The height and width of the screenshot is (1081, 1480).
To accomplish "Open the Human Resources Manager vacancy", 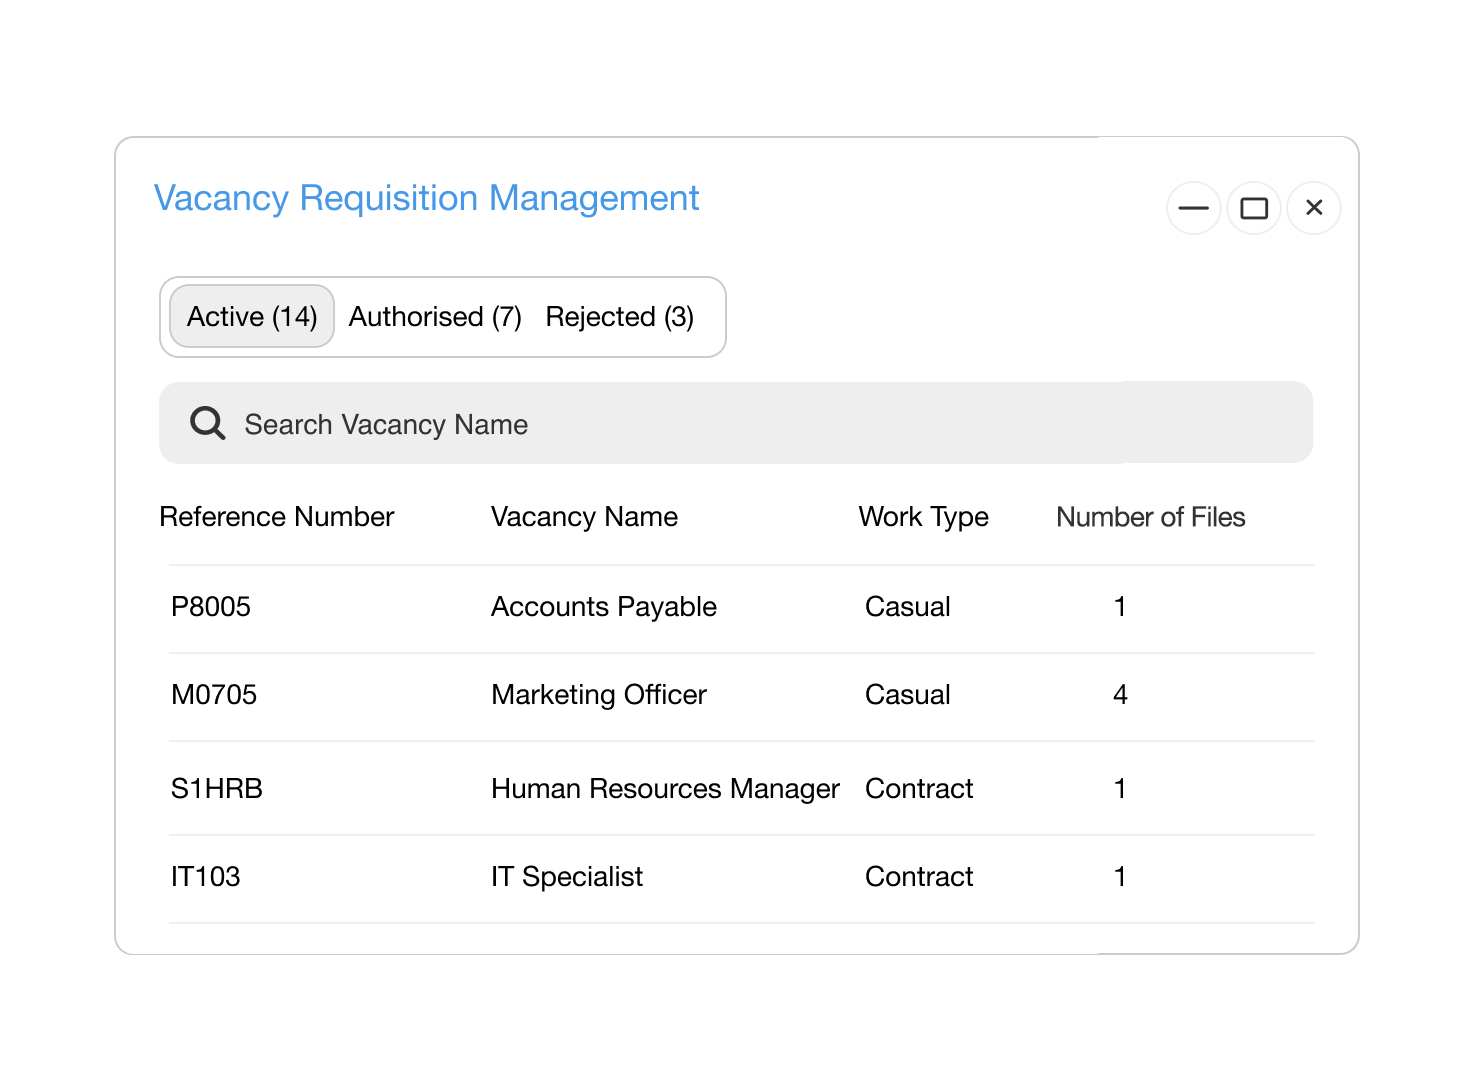I will [664, 789].
